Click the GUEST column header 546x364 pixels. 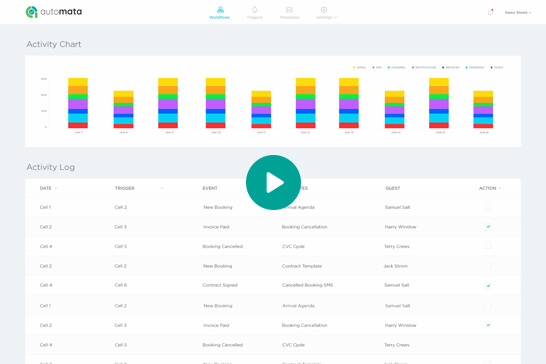click(392, 188)
